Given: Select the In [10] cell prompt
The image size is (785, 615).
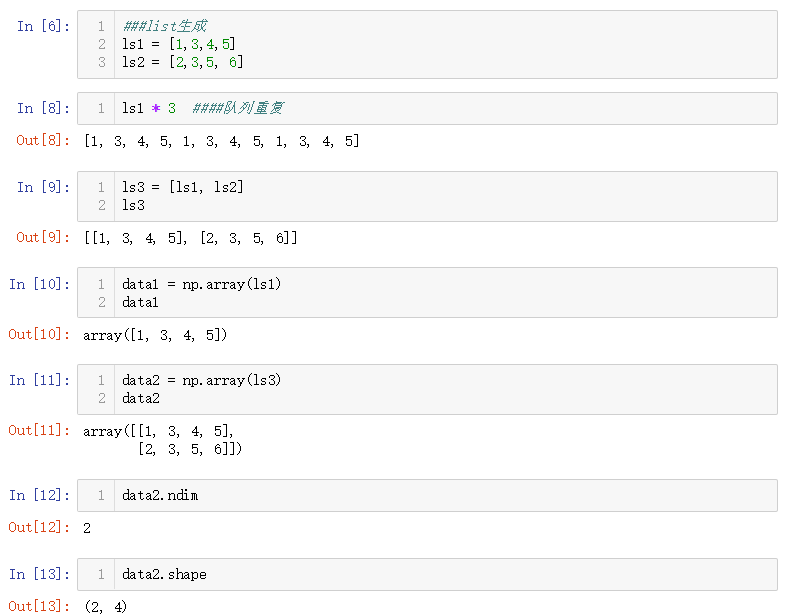Looking at the screenshot, I should point(39,284).
